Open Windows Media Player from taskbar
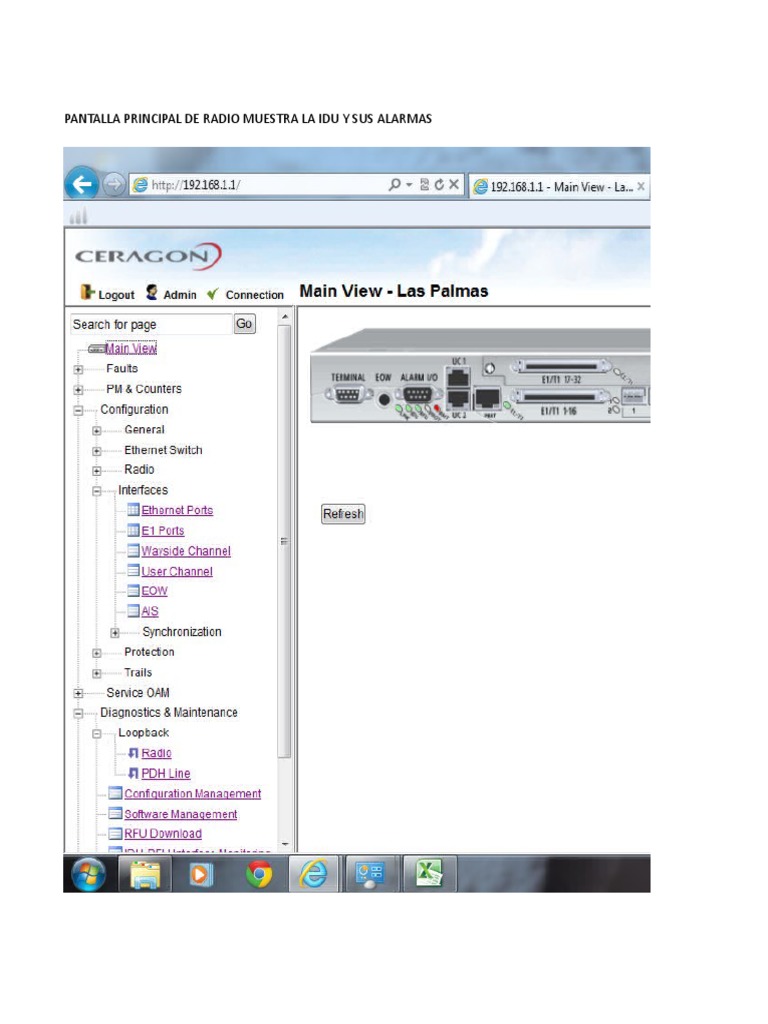 coord(201,874)
